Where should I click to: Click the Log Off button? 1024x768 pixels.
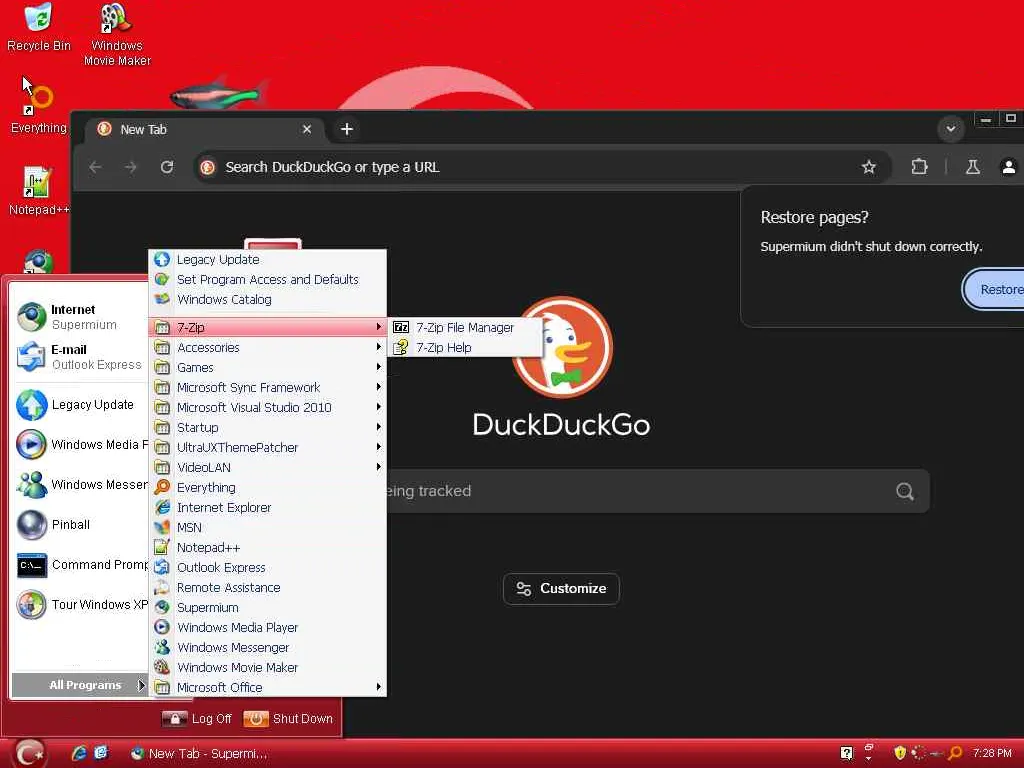[x=197, y=719]
